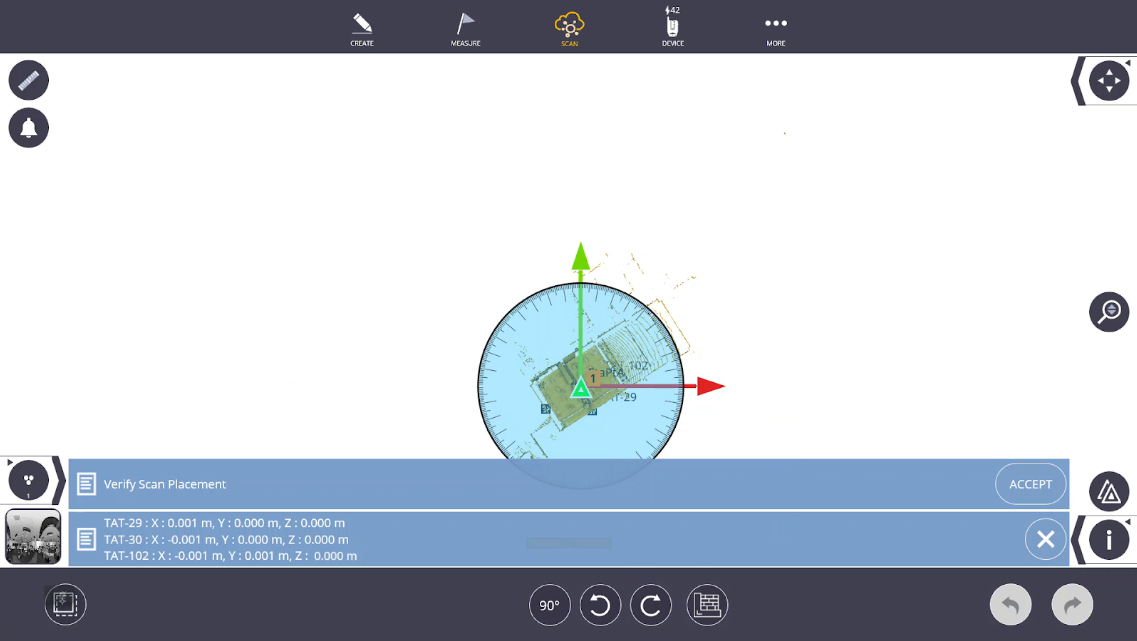Click the ruler measurement tool icon
Image resolution: width=1137 pixels, height=641 pixels.
click(x=29, y=80)
